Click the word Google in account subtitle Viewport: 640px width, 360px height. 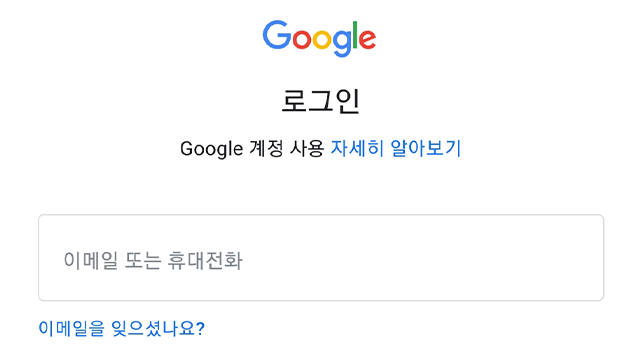click(211, 149)
